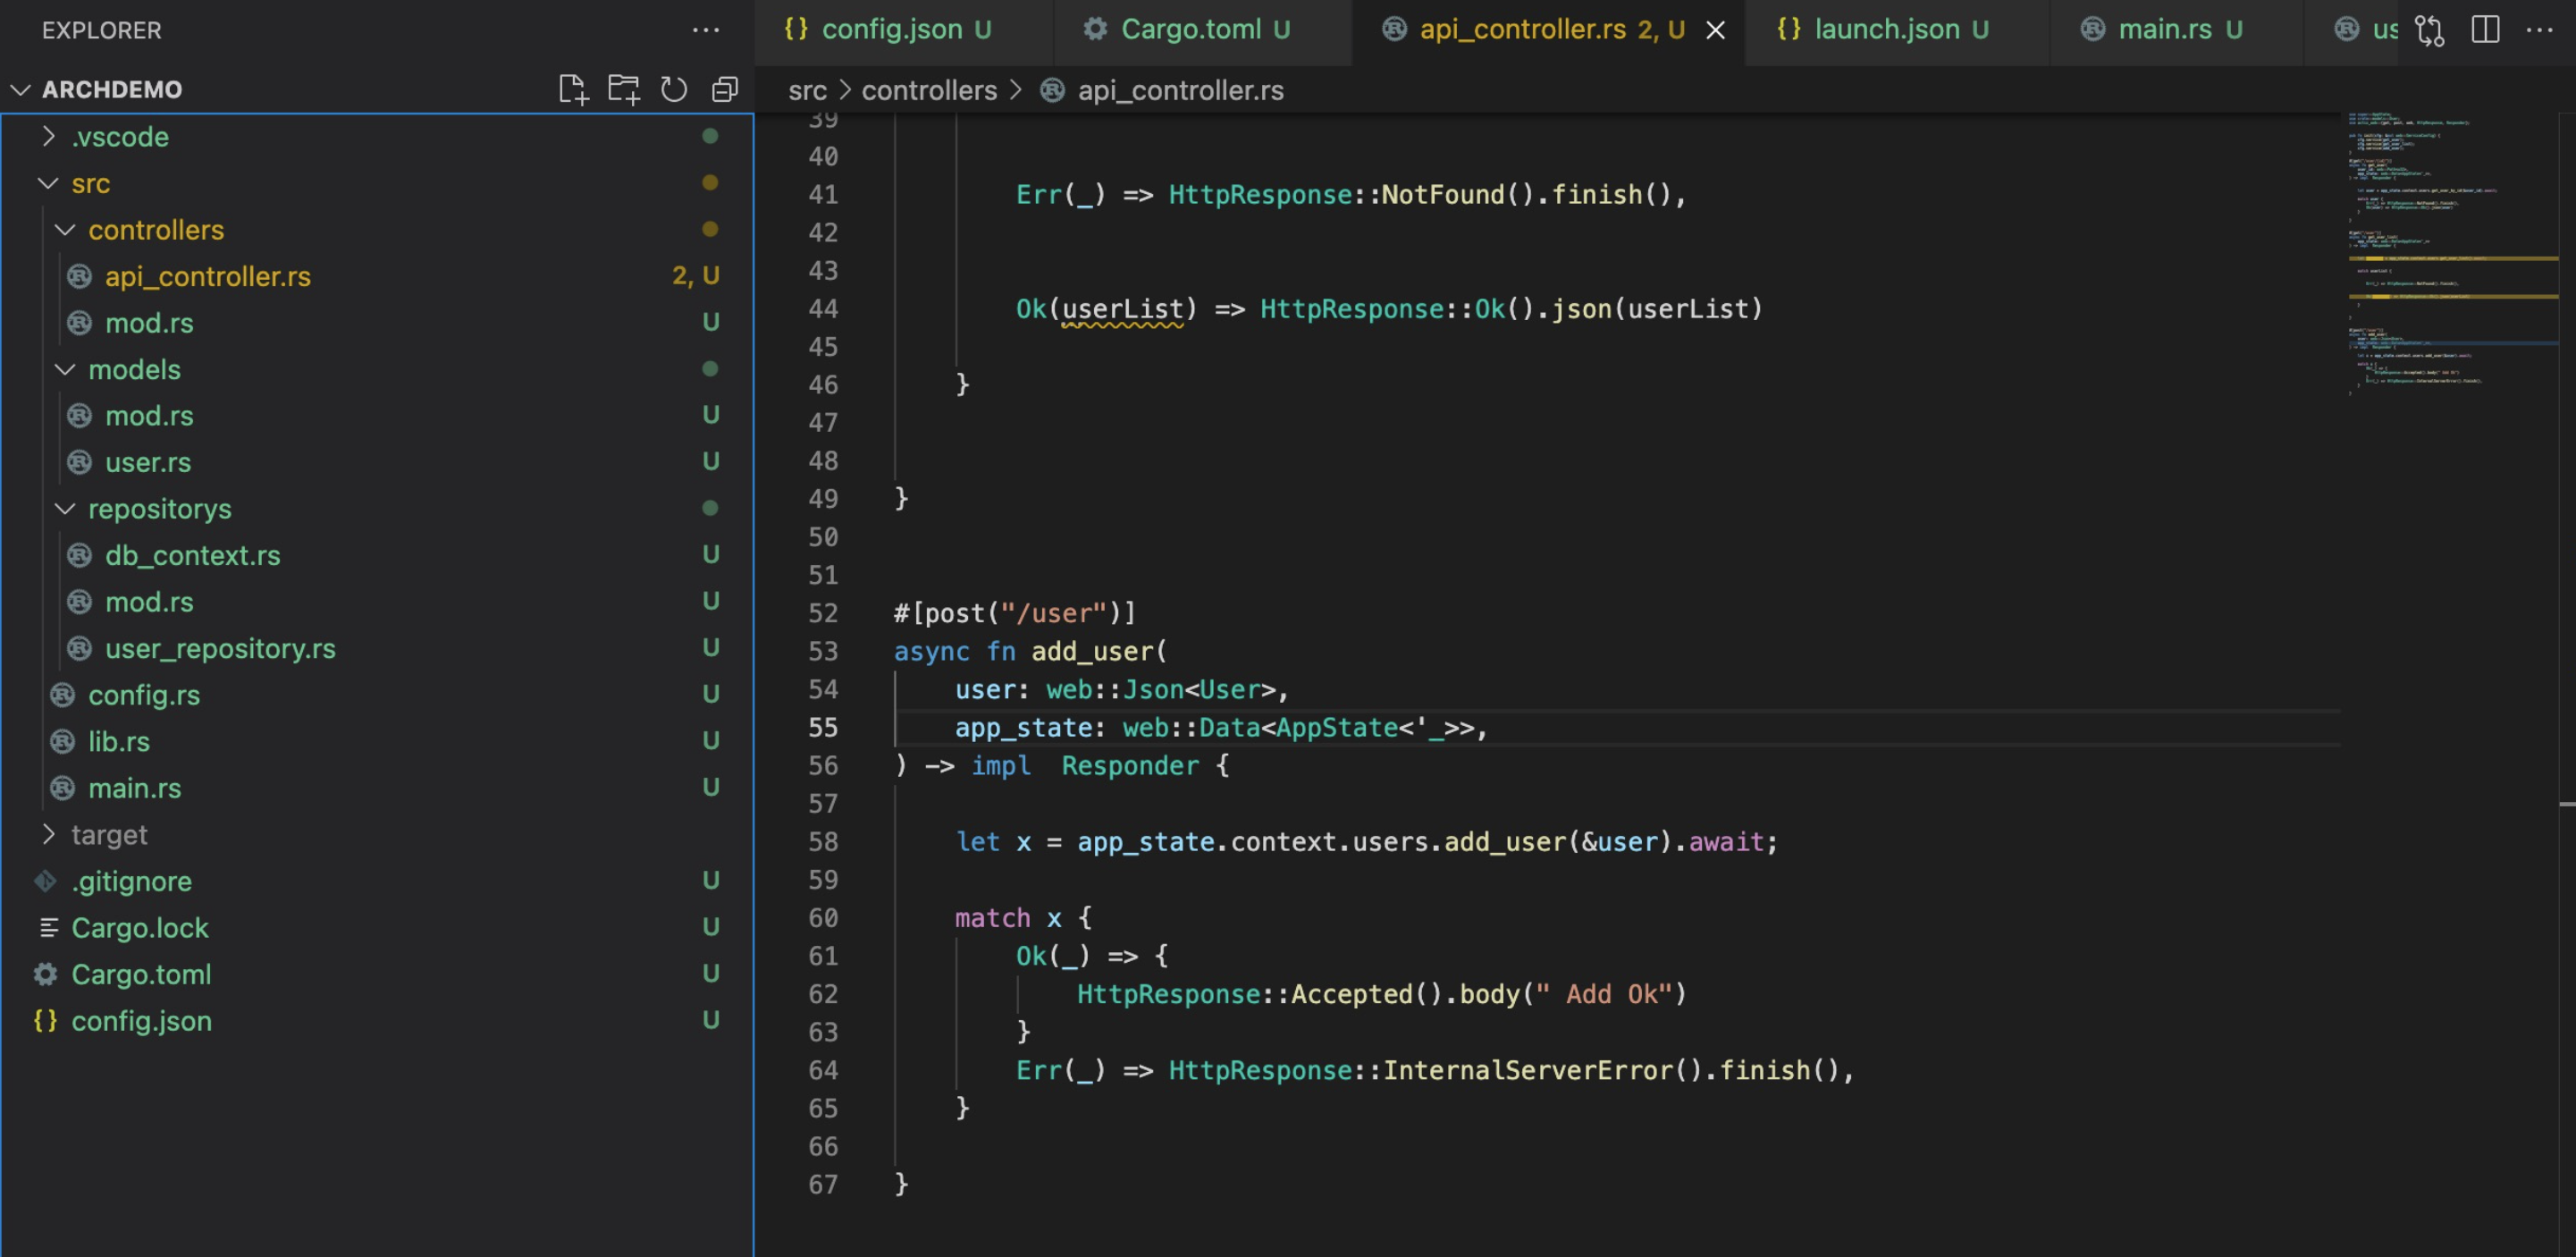Click the New File icon in explorer

tap(573, 90)
